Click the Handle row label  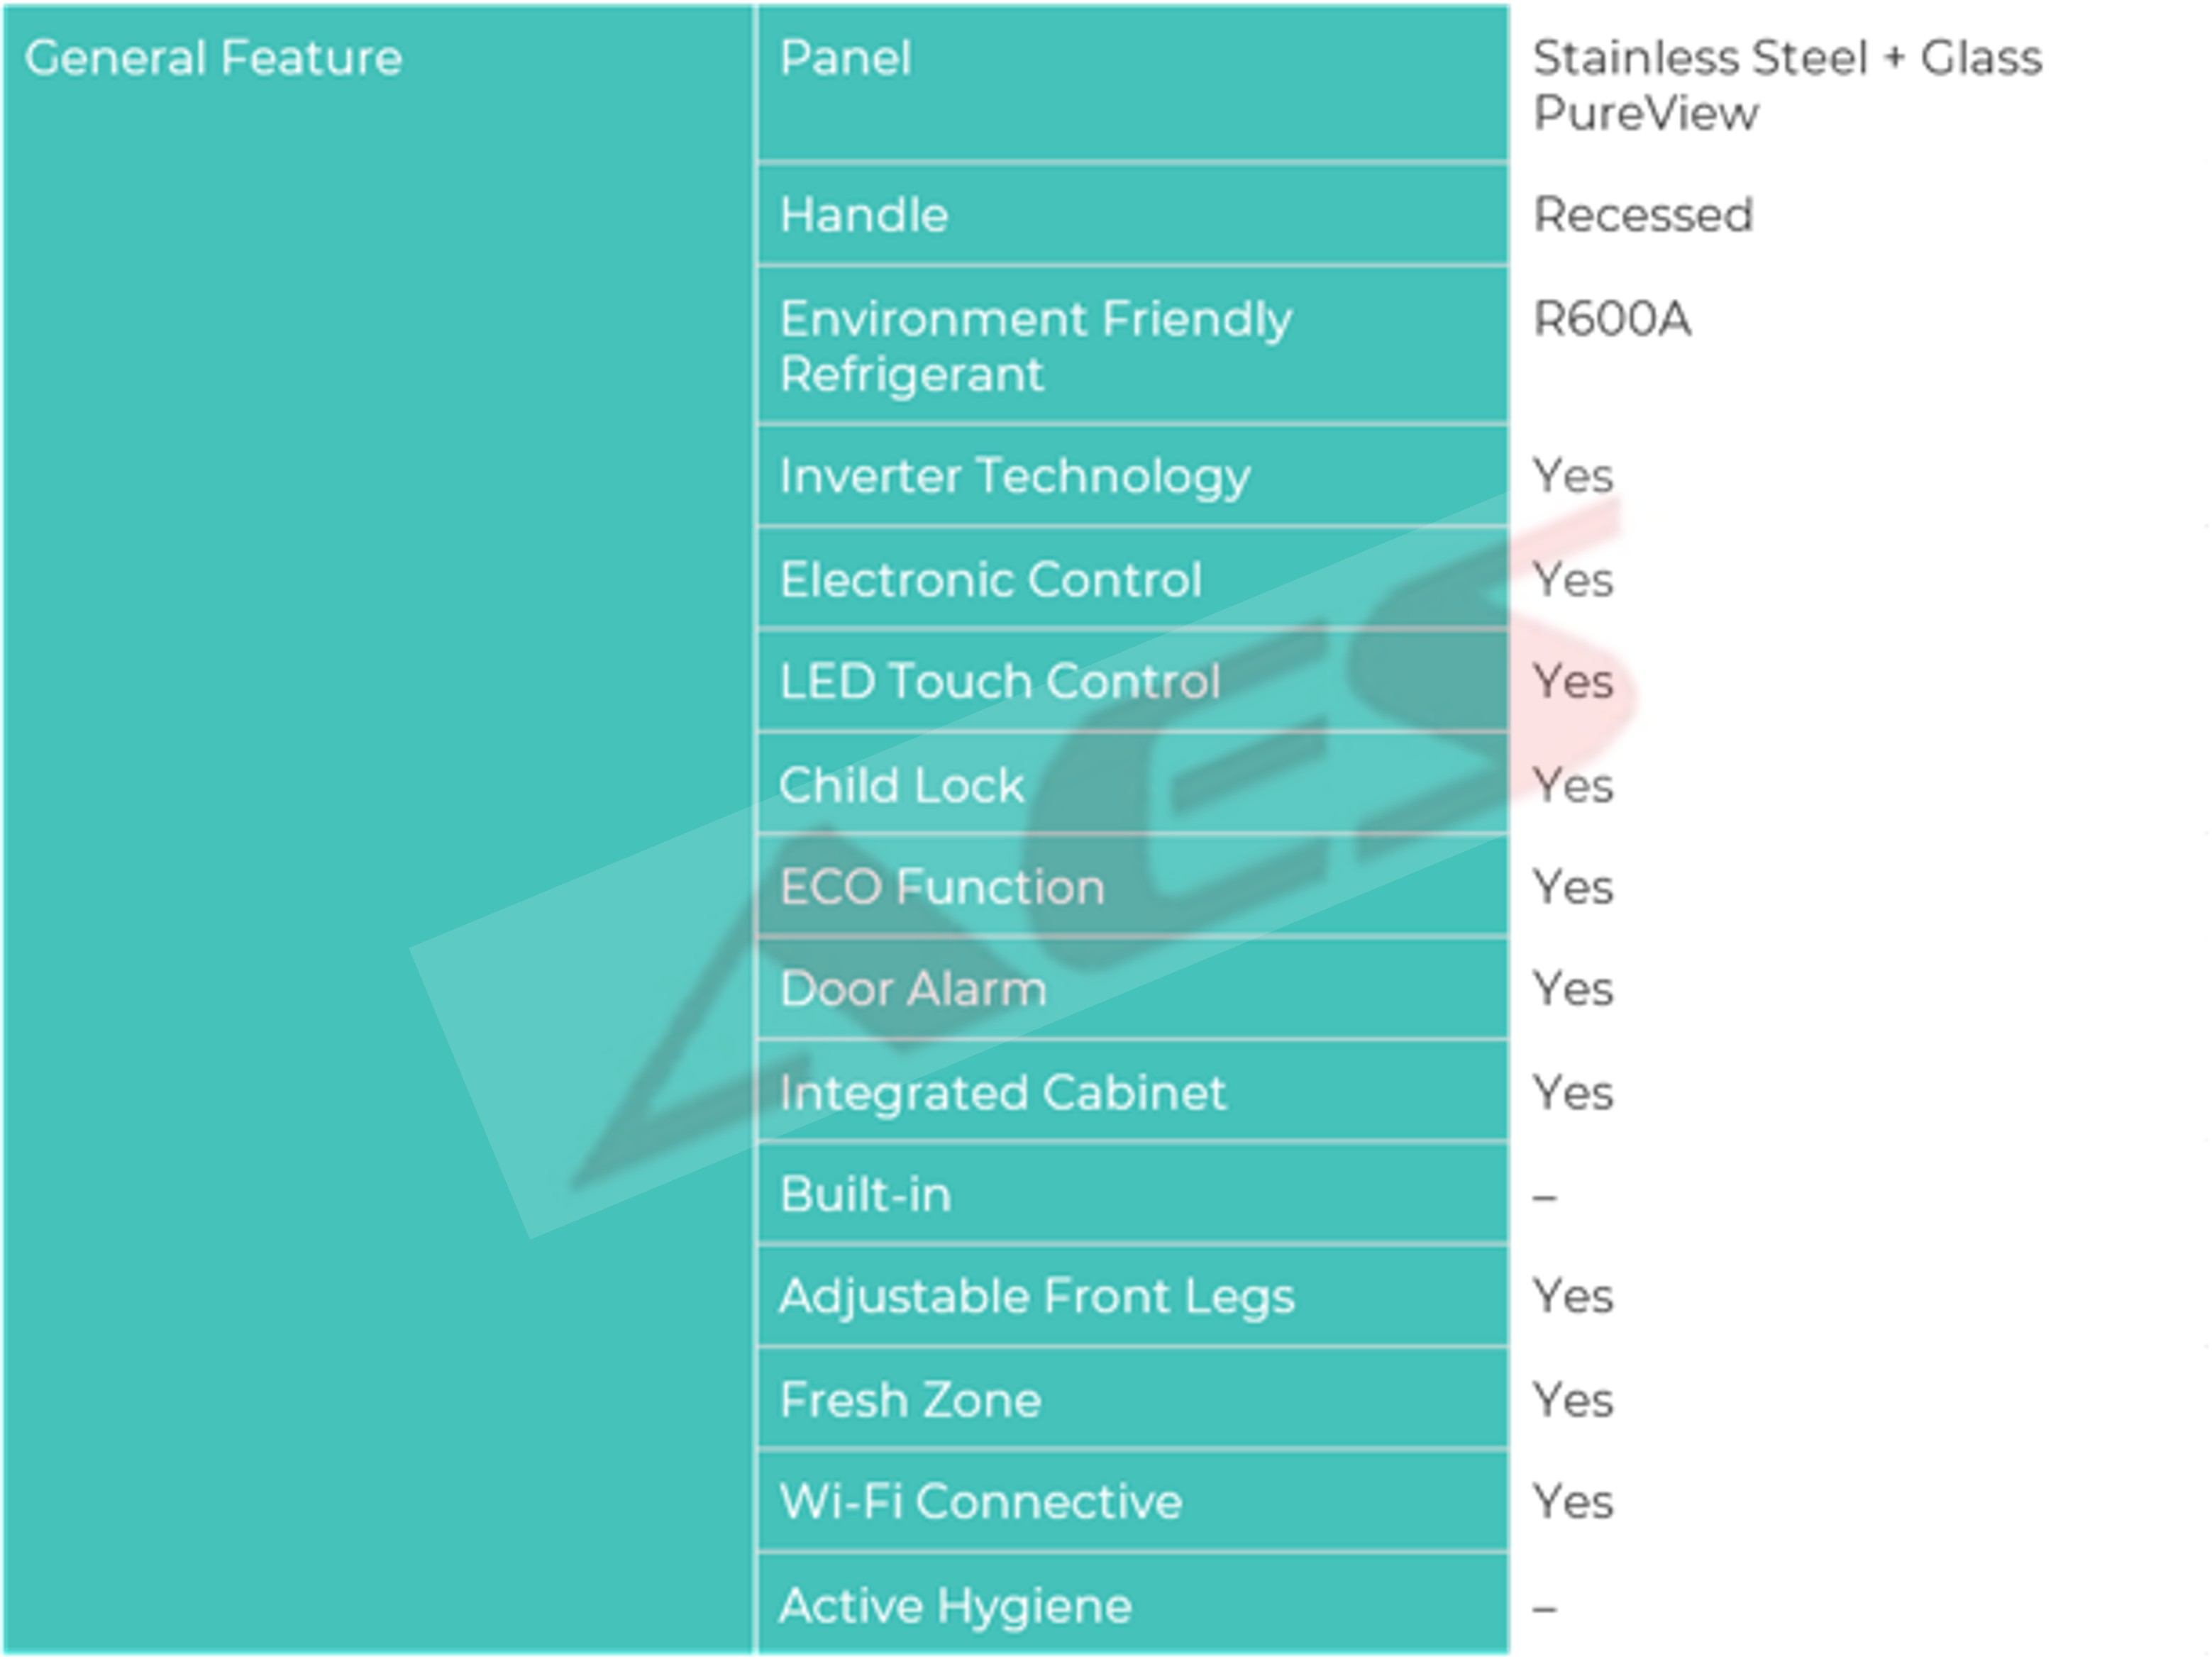pyautogui.click(x=864, y=215)
